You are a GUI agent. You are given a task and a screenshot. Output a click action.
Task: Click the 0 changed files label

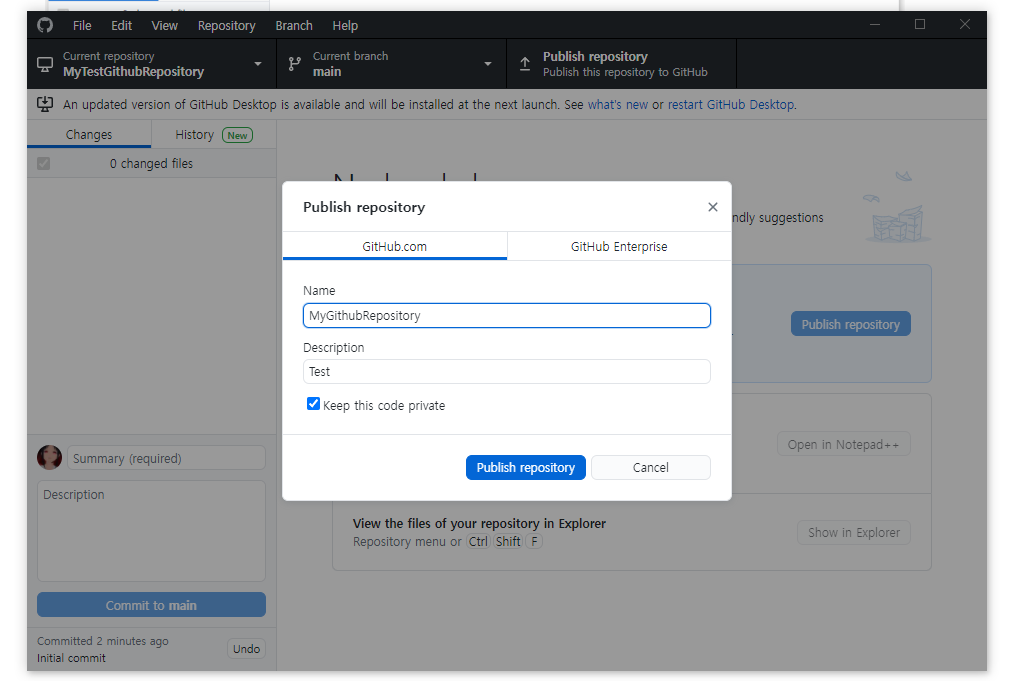[x=151, y=163]
